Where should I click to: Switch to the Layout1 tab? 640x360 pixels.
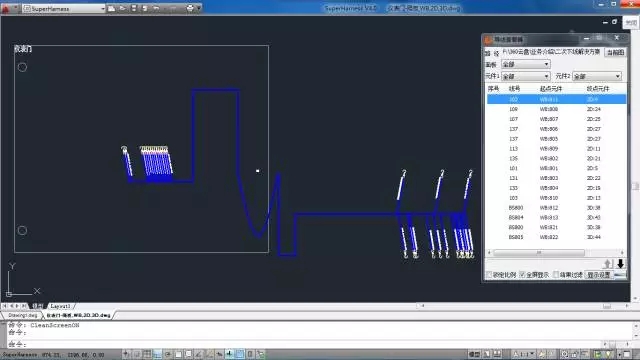coord(60,306)
